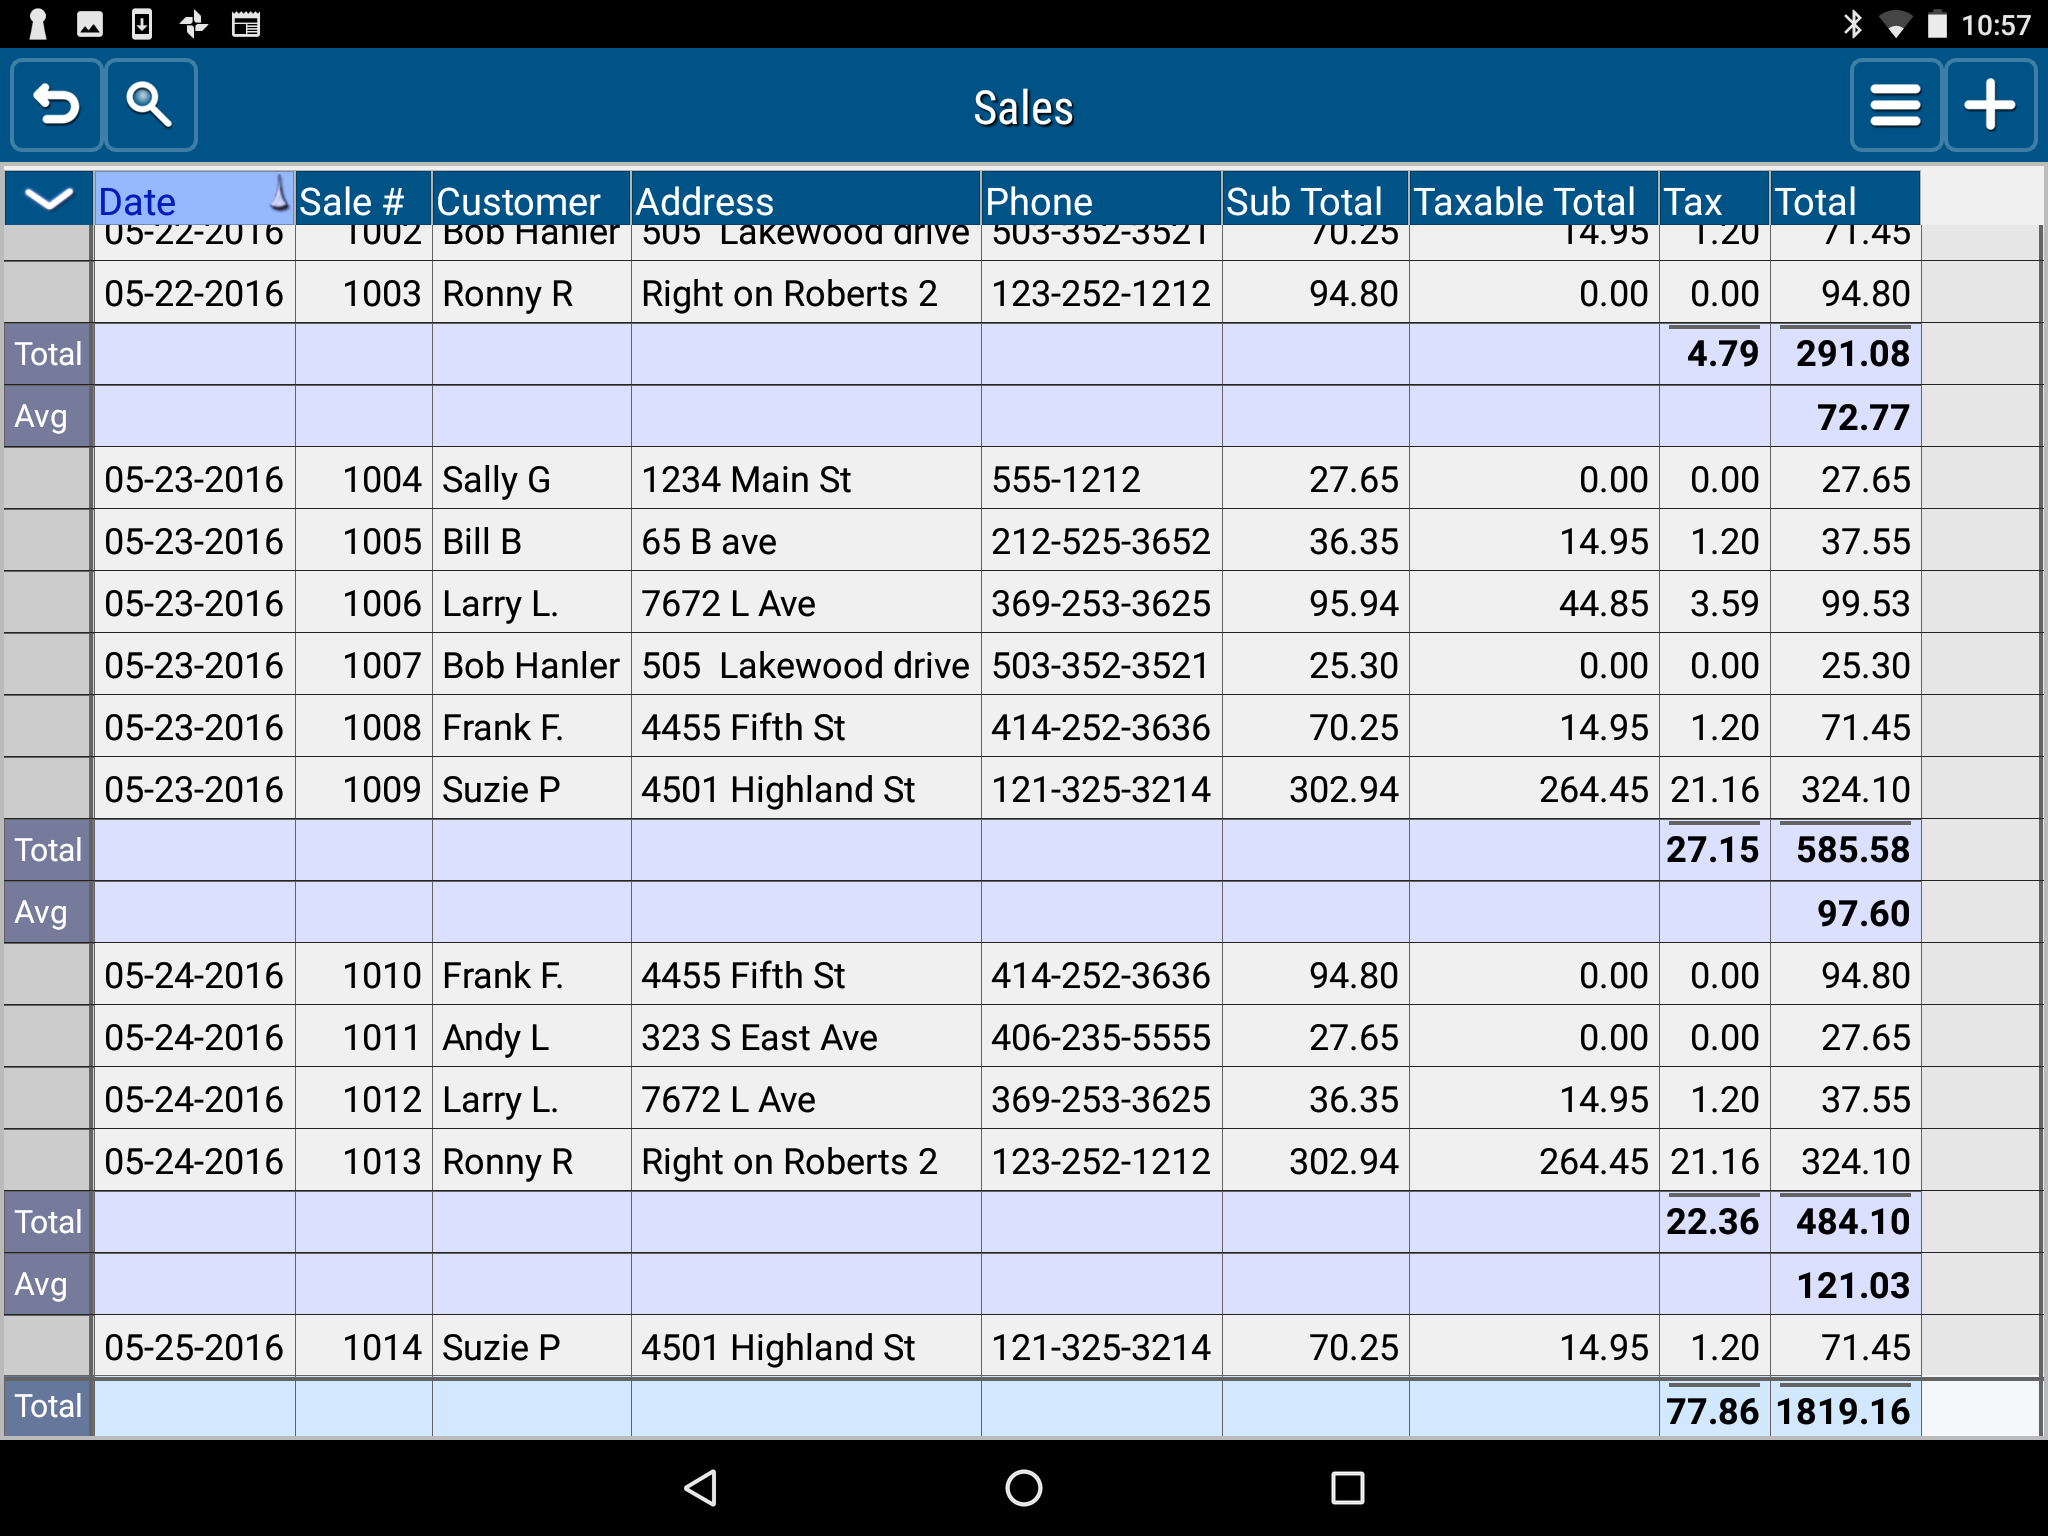
Task: Tap the Bluetooth status icon
Action: click(x=1853, y=24)
